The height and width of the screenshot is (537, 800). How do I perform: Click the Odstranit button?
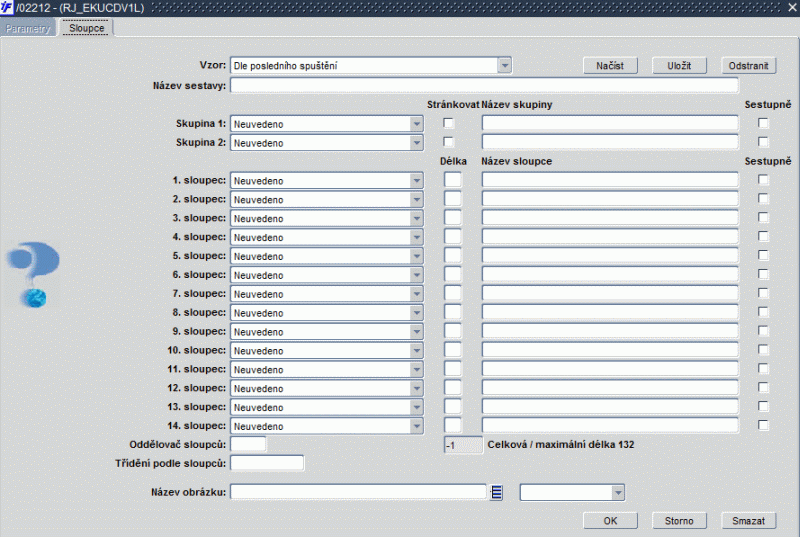coord(748,65)
